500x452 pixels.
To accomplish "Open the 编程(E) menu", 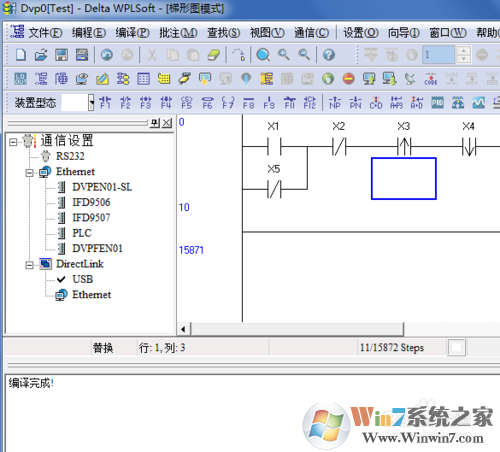I will click(89, 33).
